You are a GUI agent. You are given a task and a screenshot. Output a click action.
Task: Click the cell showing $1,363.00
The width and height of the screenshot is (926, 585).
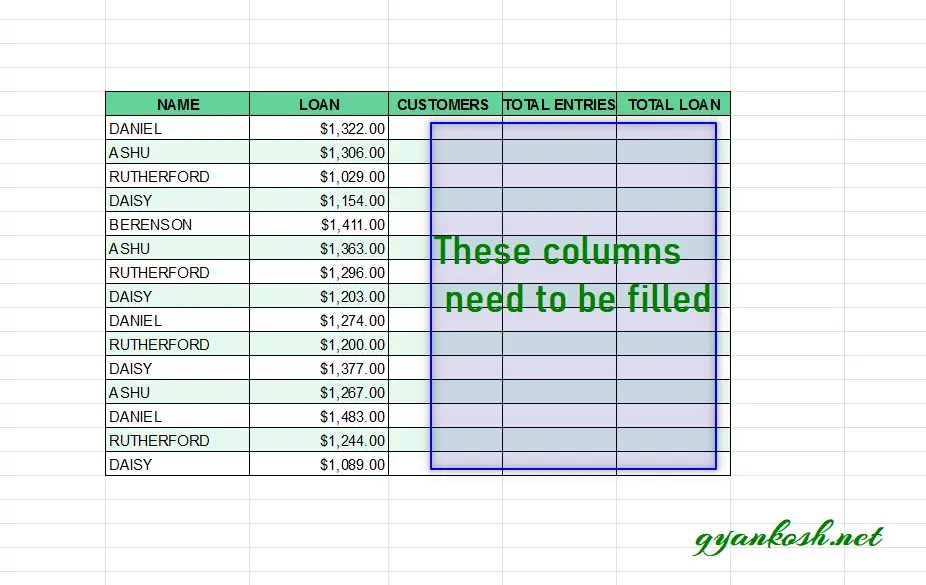pos(319,248)
